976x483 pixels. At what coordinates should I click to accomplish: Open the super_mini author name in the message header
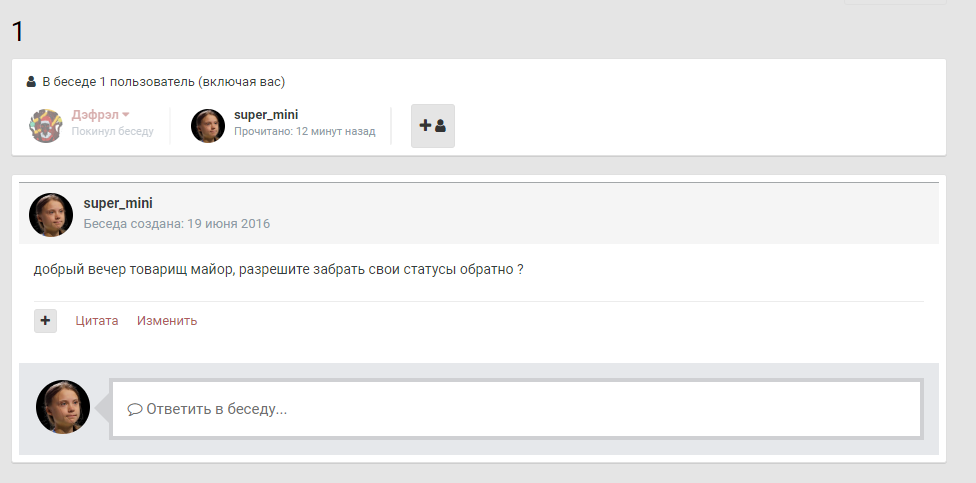(118, 204)
